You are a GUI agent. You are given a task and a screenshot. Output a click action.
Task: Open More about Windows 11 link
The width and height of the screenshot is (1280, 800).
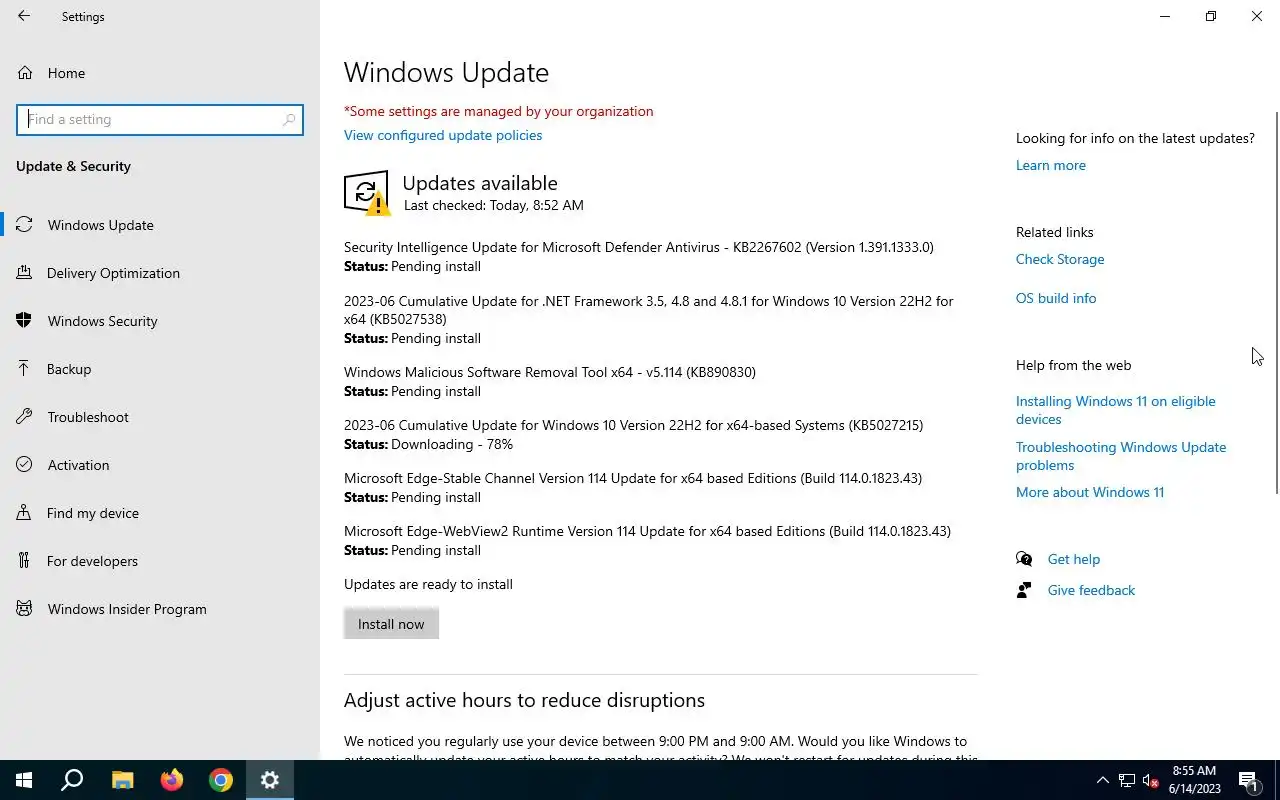click(1090, 492)
